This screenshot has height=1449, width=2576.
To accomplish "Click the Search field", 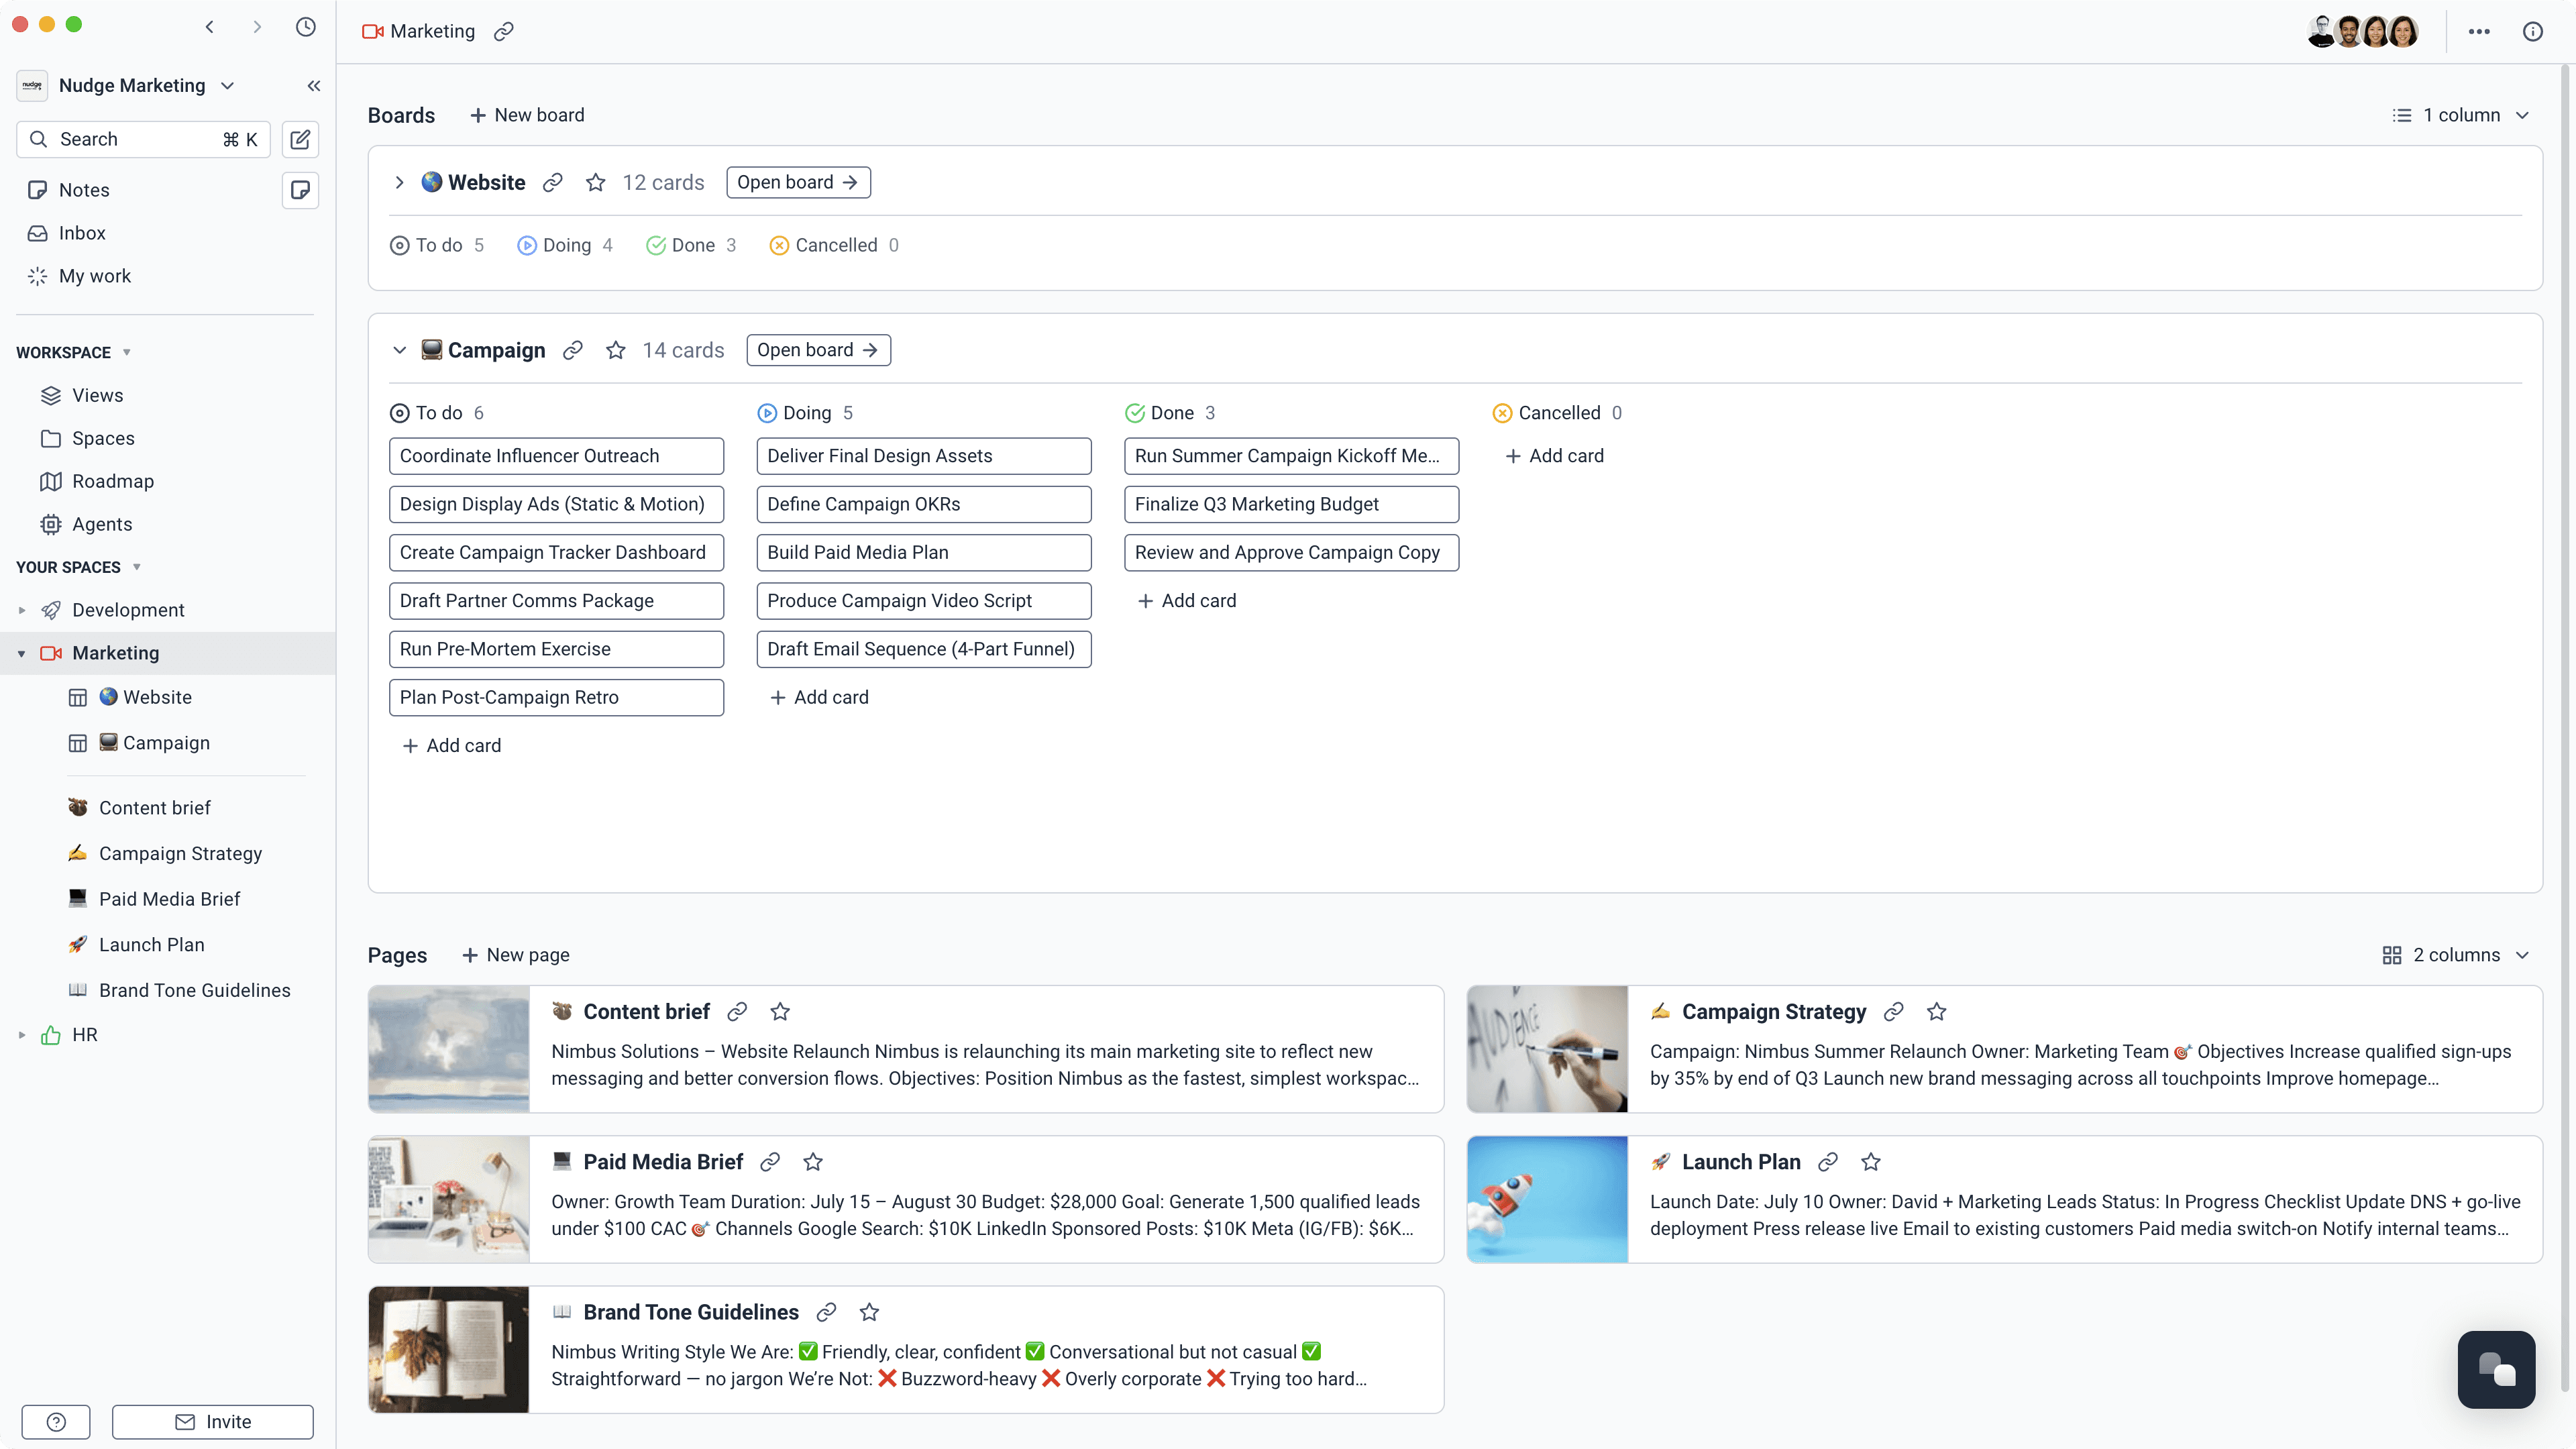I will point(143,139).
